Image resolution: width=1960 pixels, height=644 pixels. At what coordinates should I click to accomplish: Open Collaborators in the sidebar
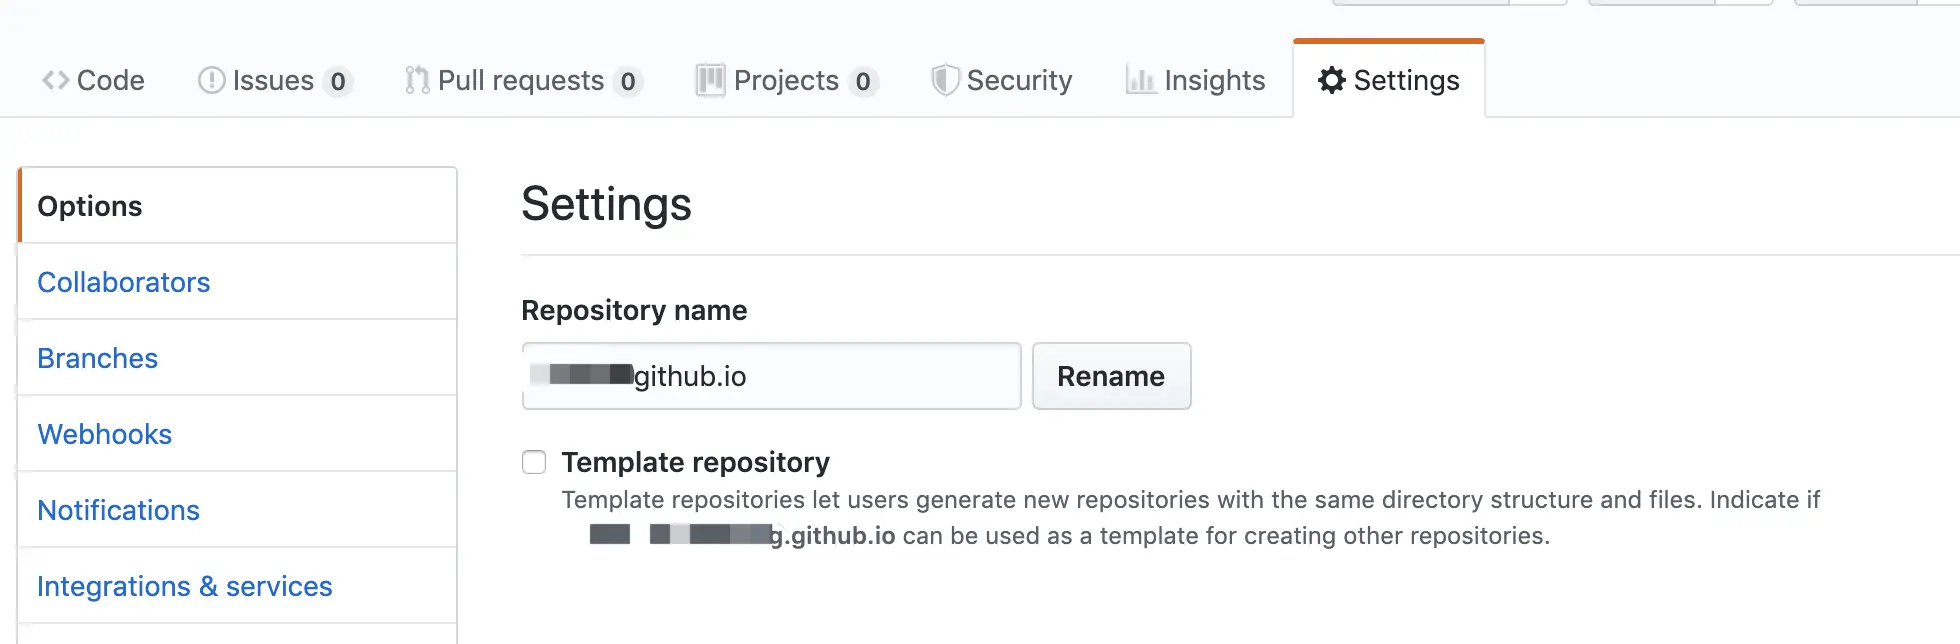[x=124, y=282]
